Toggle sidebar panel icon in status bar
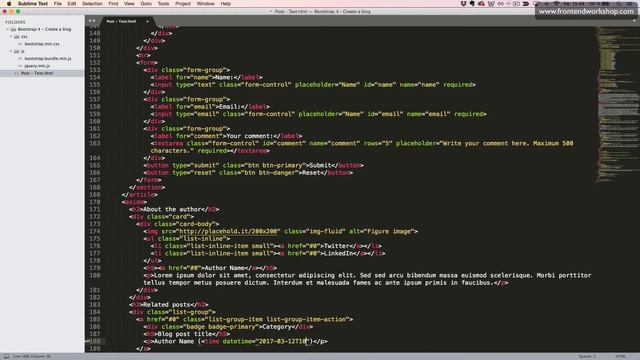This screenshot has height=360, width=640. [x=6, y=356]
